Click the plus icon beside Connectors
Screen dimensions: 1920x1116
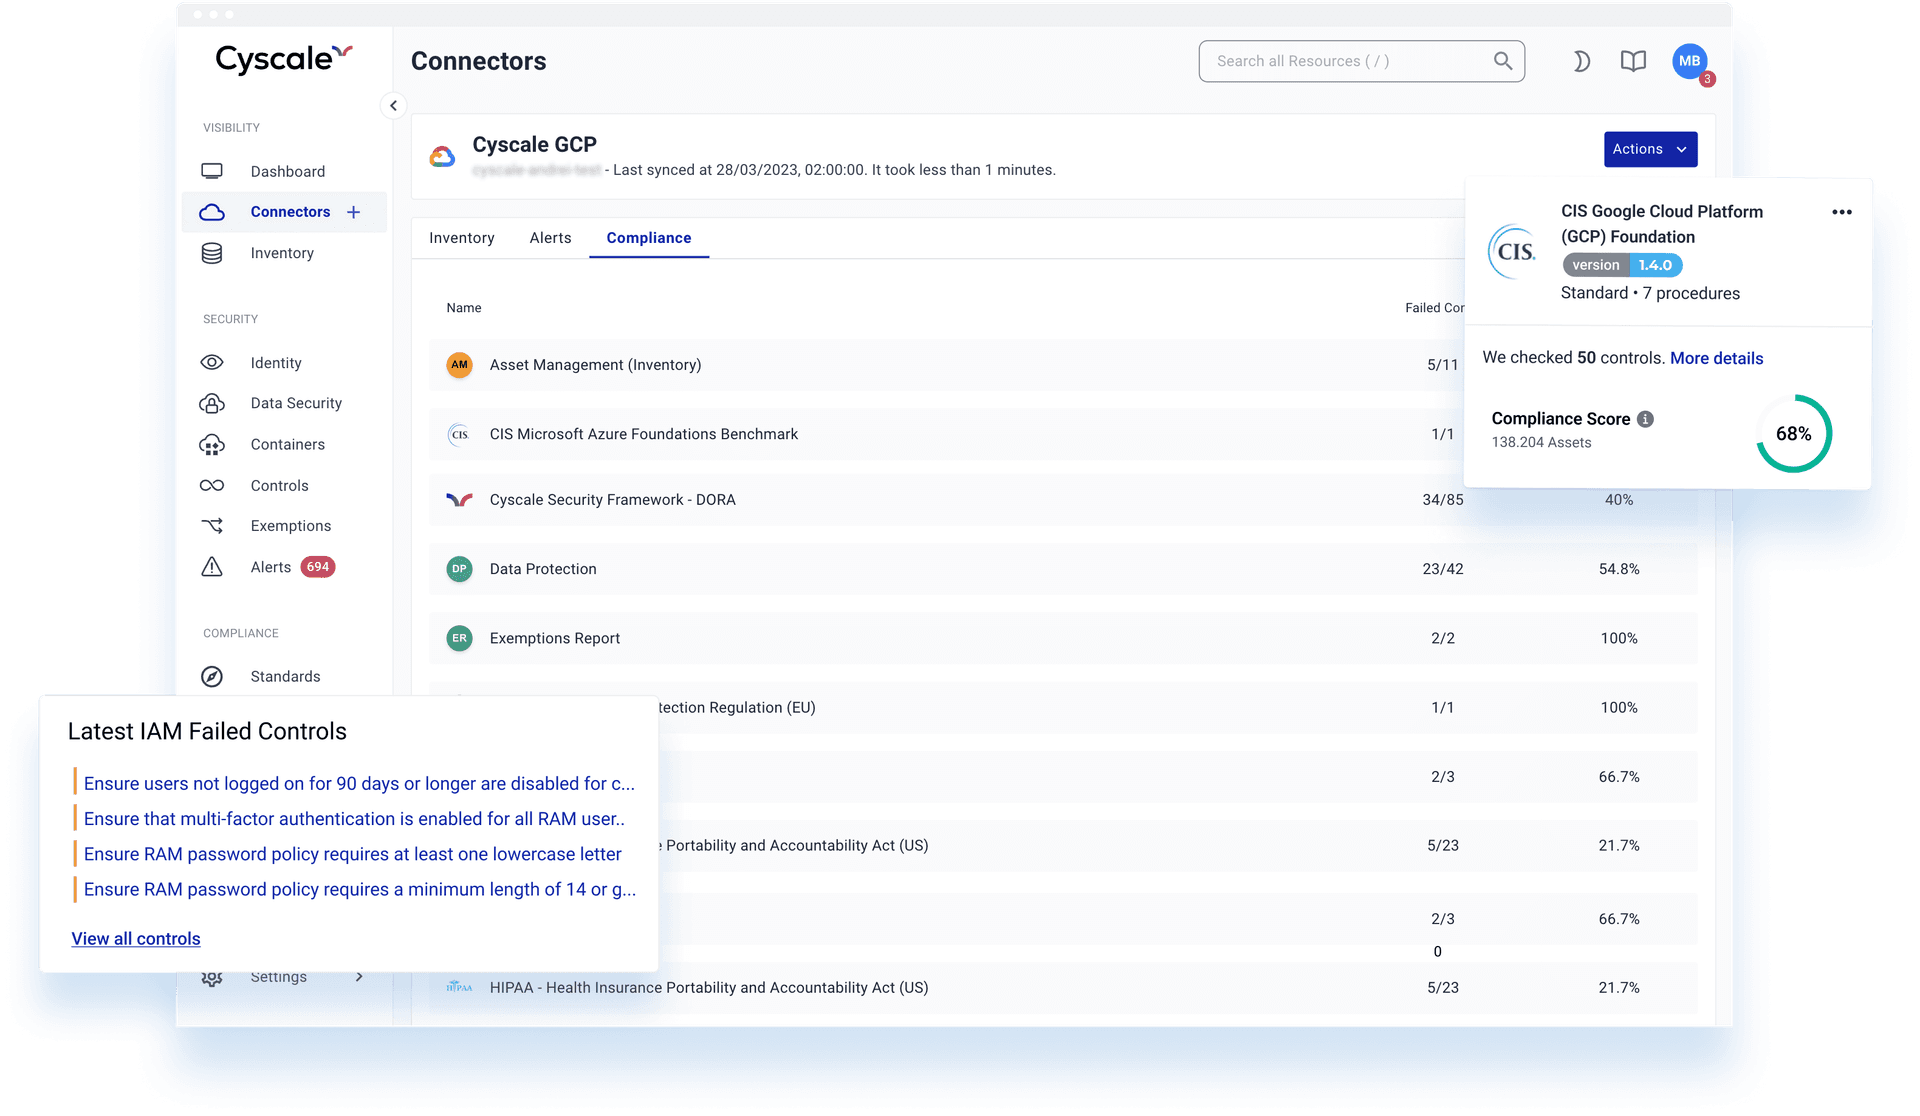coord(353,212)
